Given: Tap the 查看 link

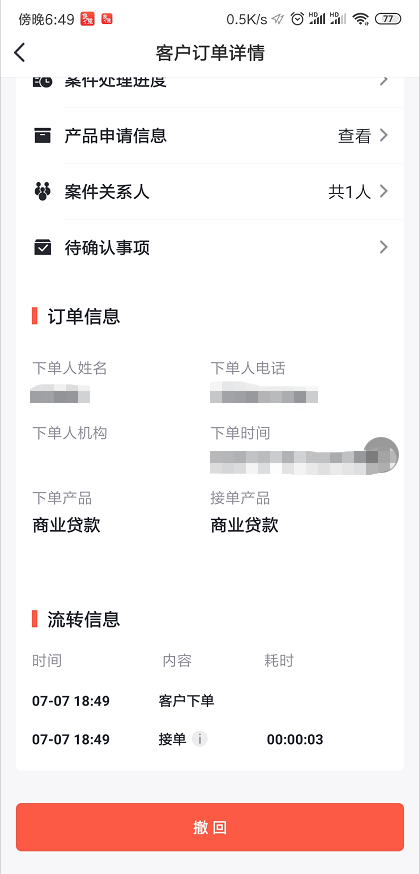Looking at the screenshot, I should pos(354,136).
